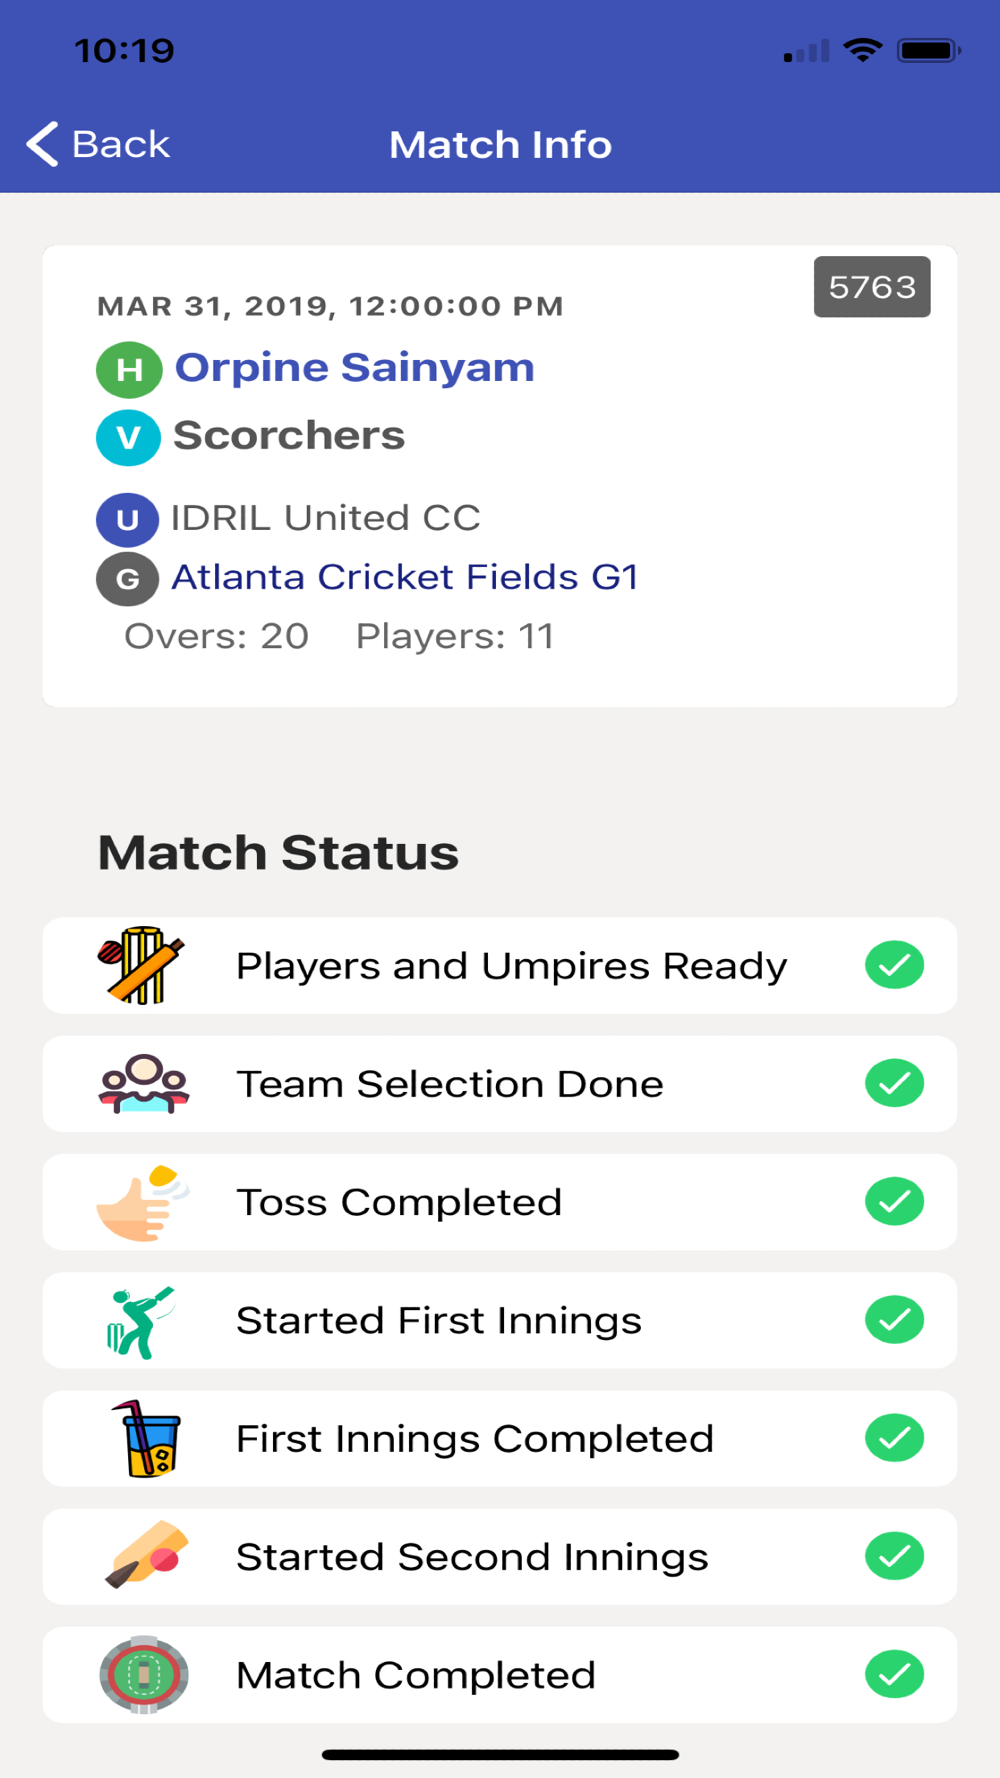
Task: Select the Team Selection Done row
Action: click(500, 1084)
